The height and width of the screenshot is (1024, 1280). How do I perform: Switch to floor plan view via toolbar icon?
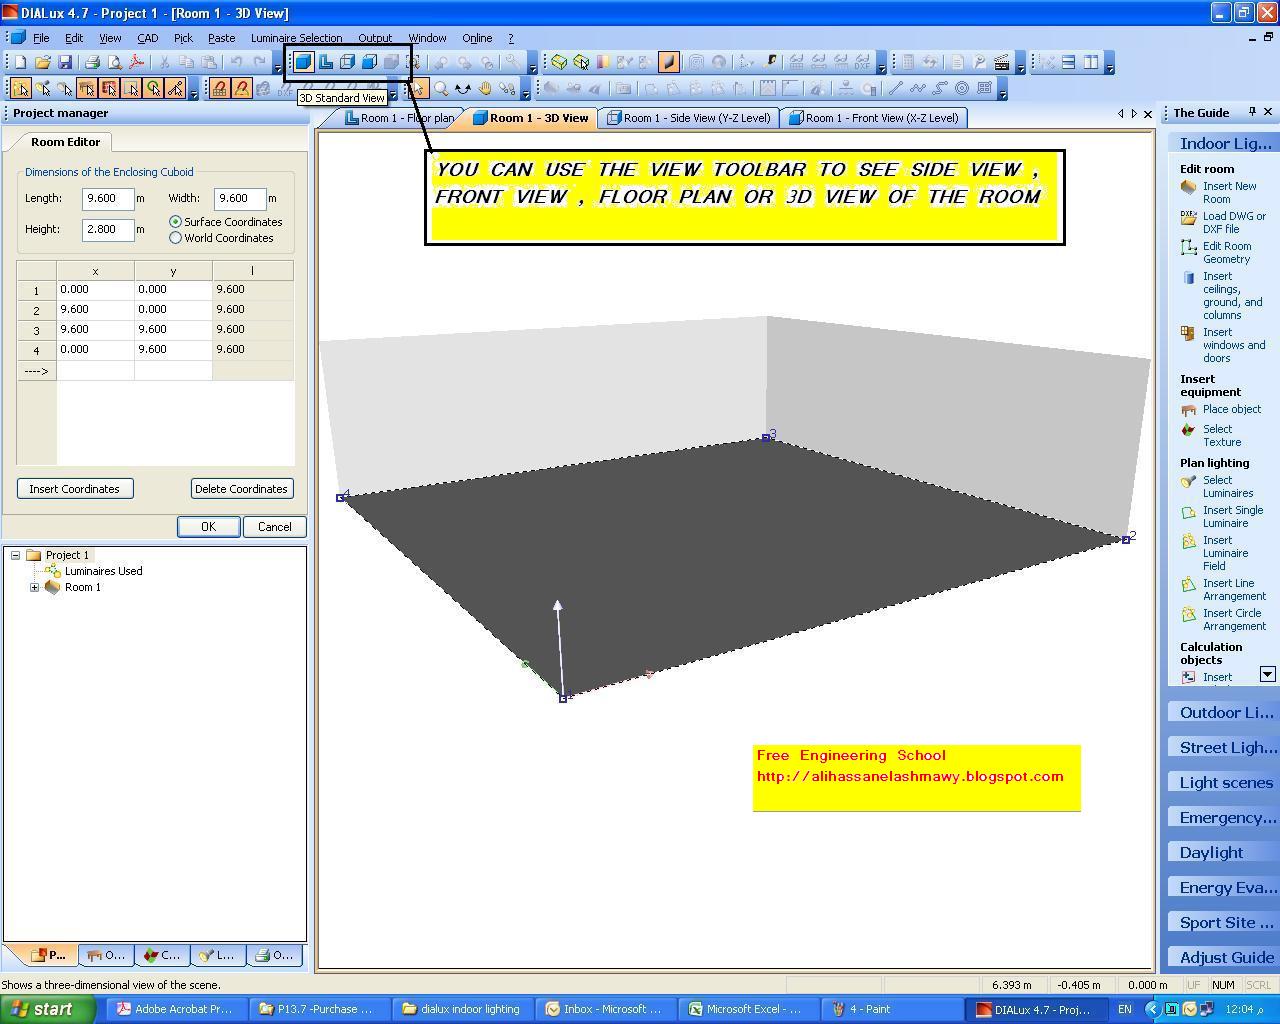(x=326, y=62)
